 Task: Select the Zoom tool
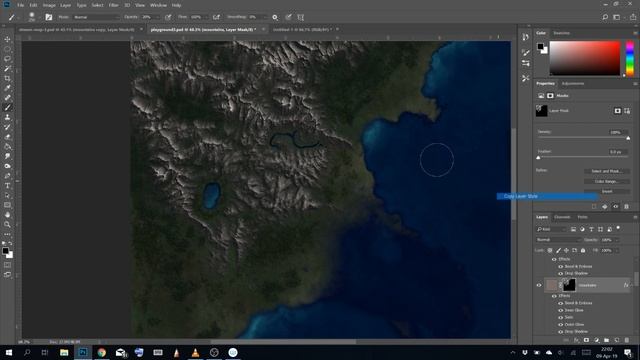(x=7, y=224)
